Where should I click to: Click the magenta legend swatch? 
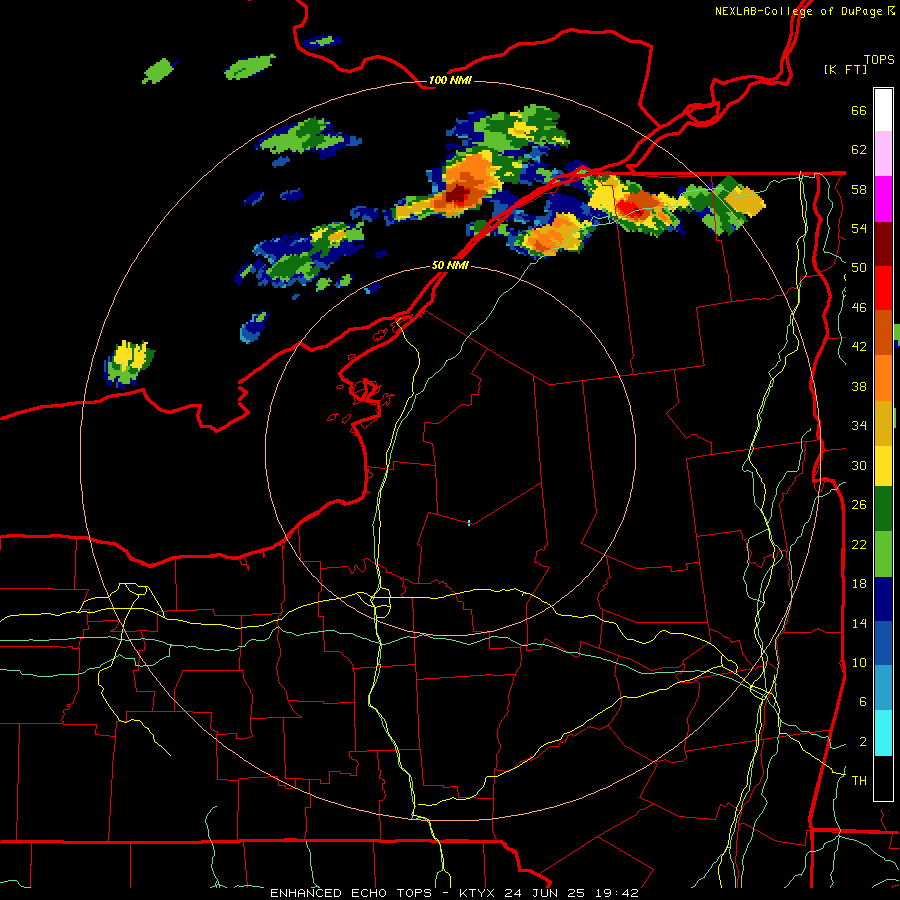pyautogui.click(x=883, y=199)
